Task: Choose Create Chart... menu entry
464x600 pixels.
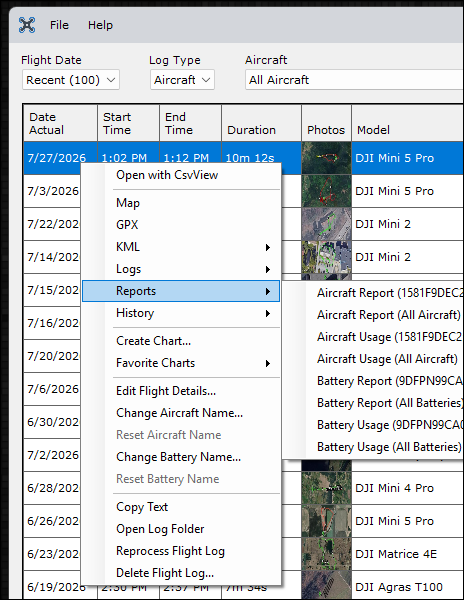Action: tap(181, 341)
